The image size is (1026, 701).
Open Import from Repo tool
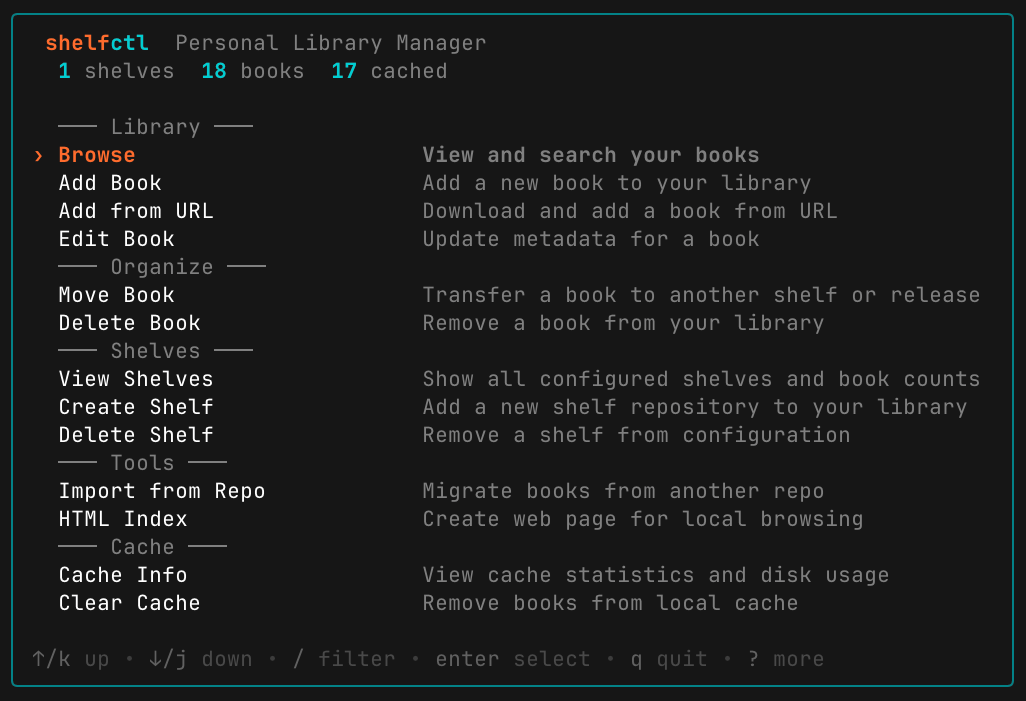(x=162, y=491)
